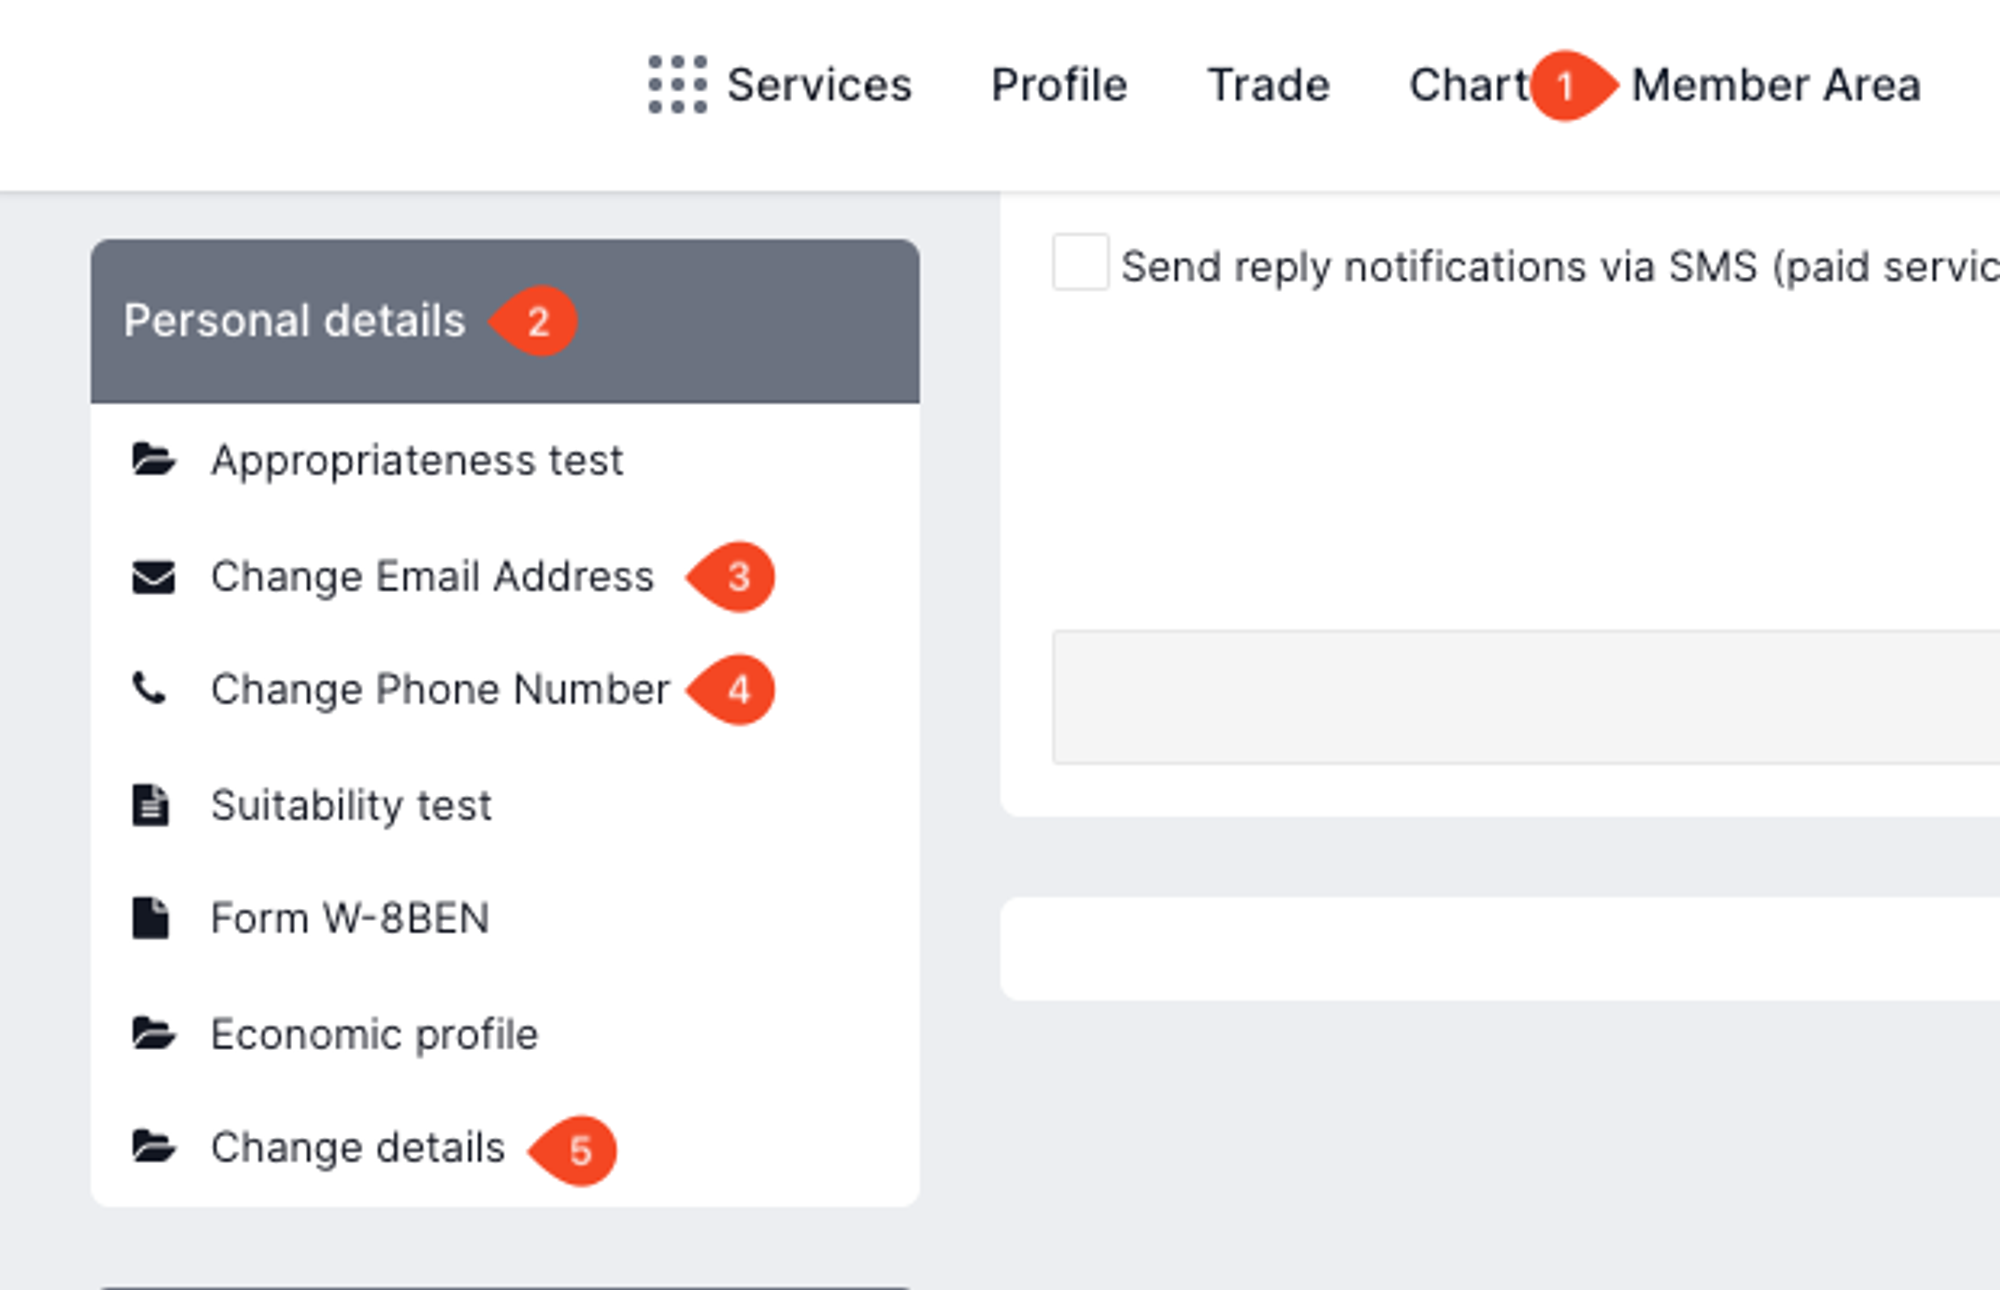Open Economic profile link
The height and width of the screenshot is (1290, 2000).
[374, 1034]
